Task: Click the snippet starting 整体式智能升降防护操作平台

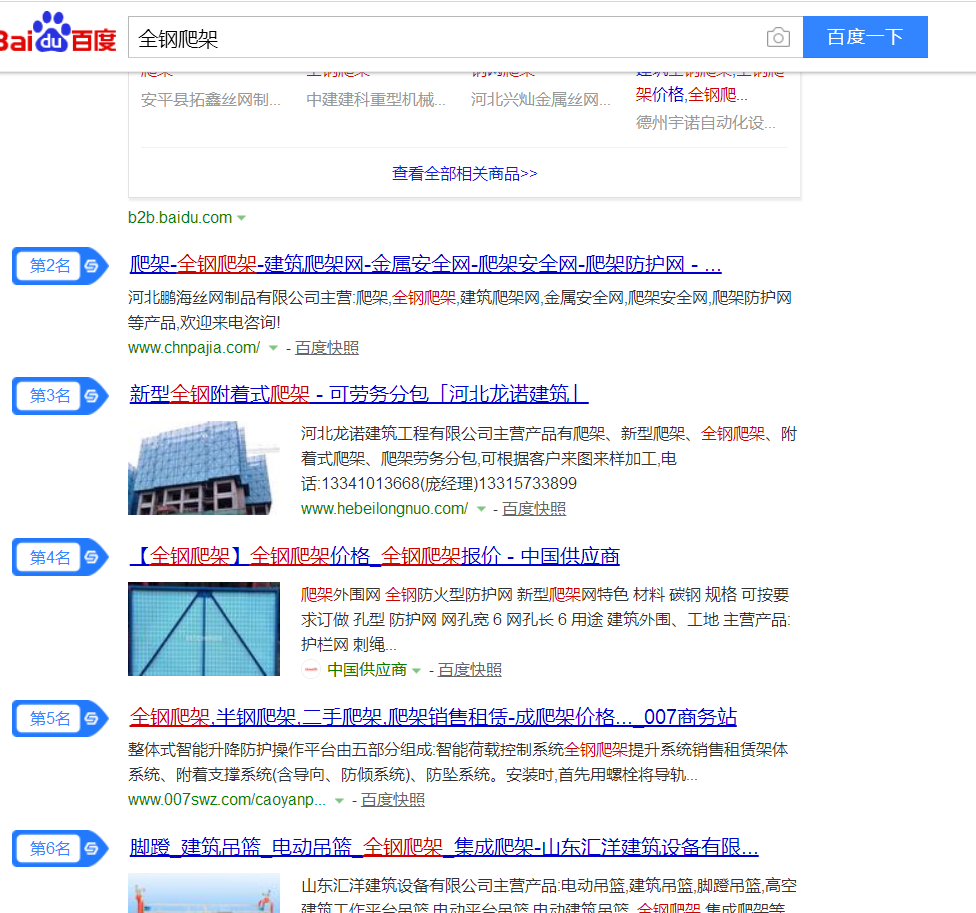Action: click(458, 762)
